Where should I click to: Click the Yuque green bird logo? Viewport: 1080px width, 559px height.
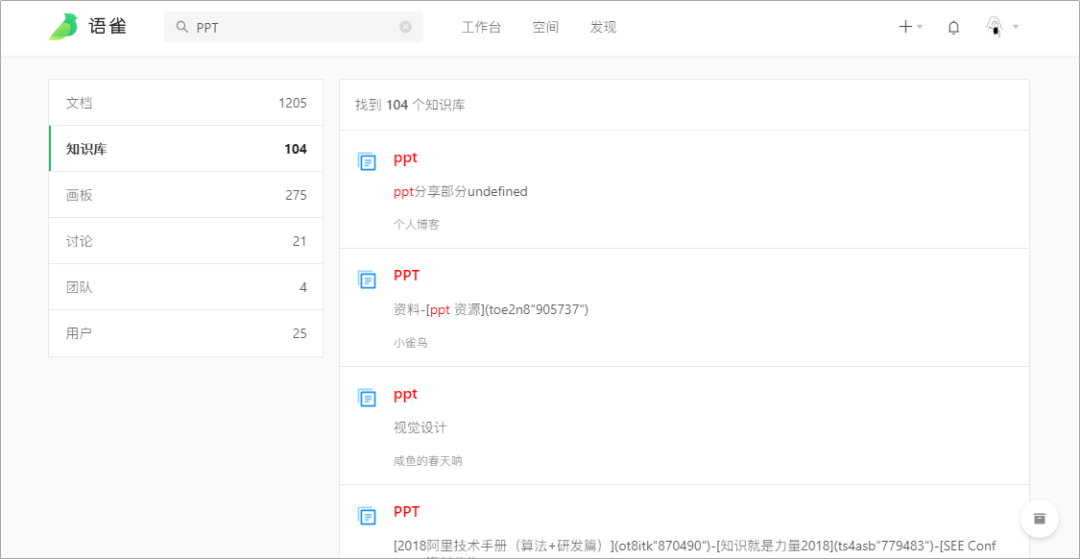(63, 27)
